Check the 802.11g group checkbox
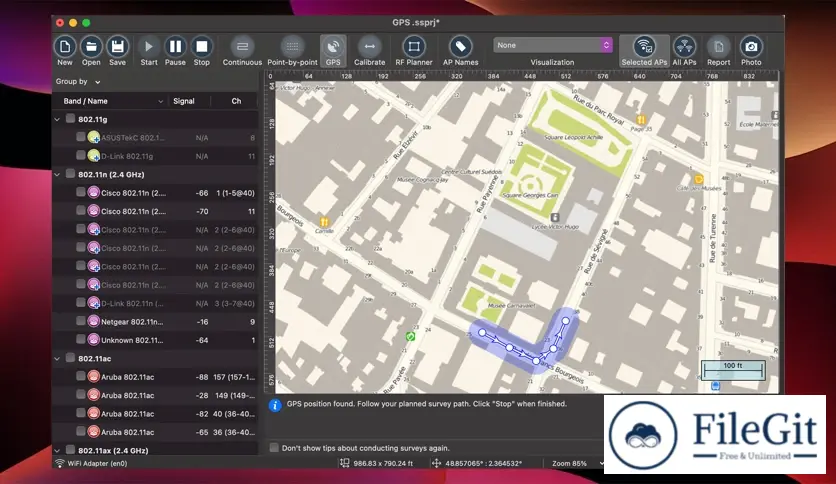This screenshot has height=484, width=836. [70, 118]
